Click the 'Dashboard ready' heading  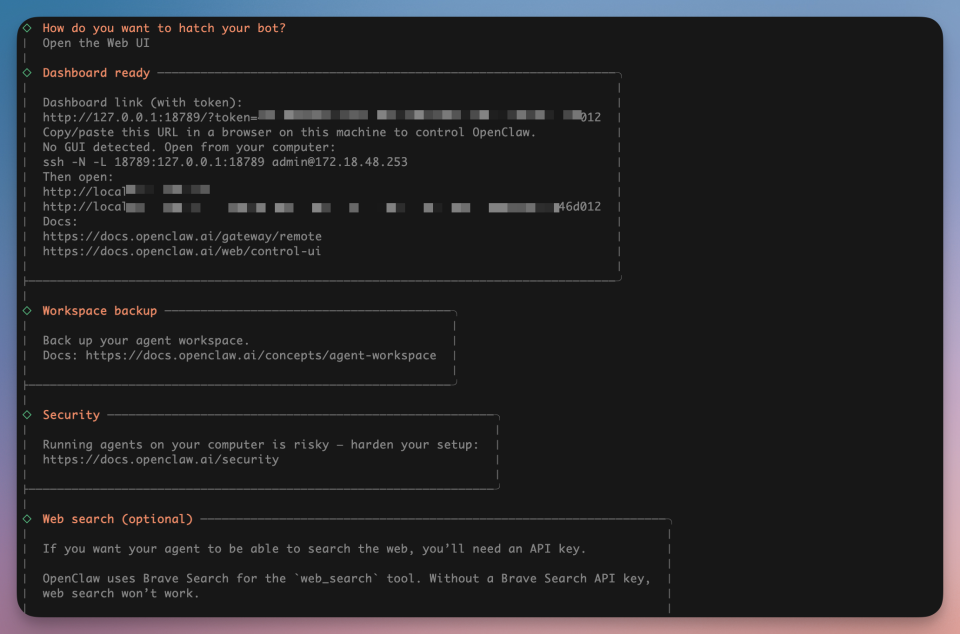[x=96, y=73]
